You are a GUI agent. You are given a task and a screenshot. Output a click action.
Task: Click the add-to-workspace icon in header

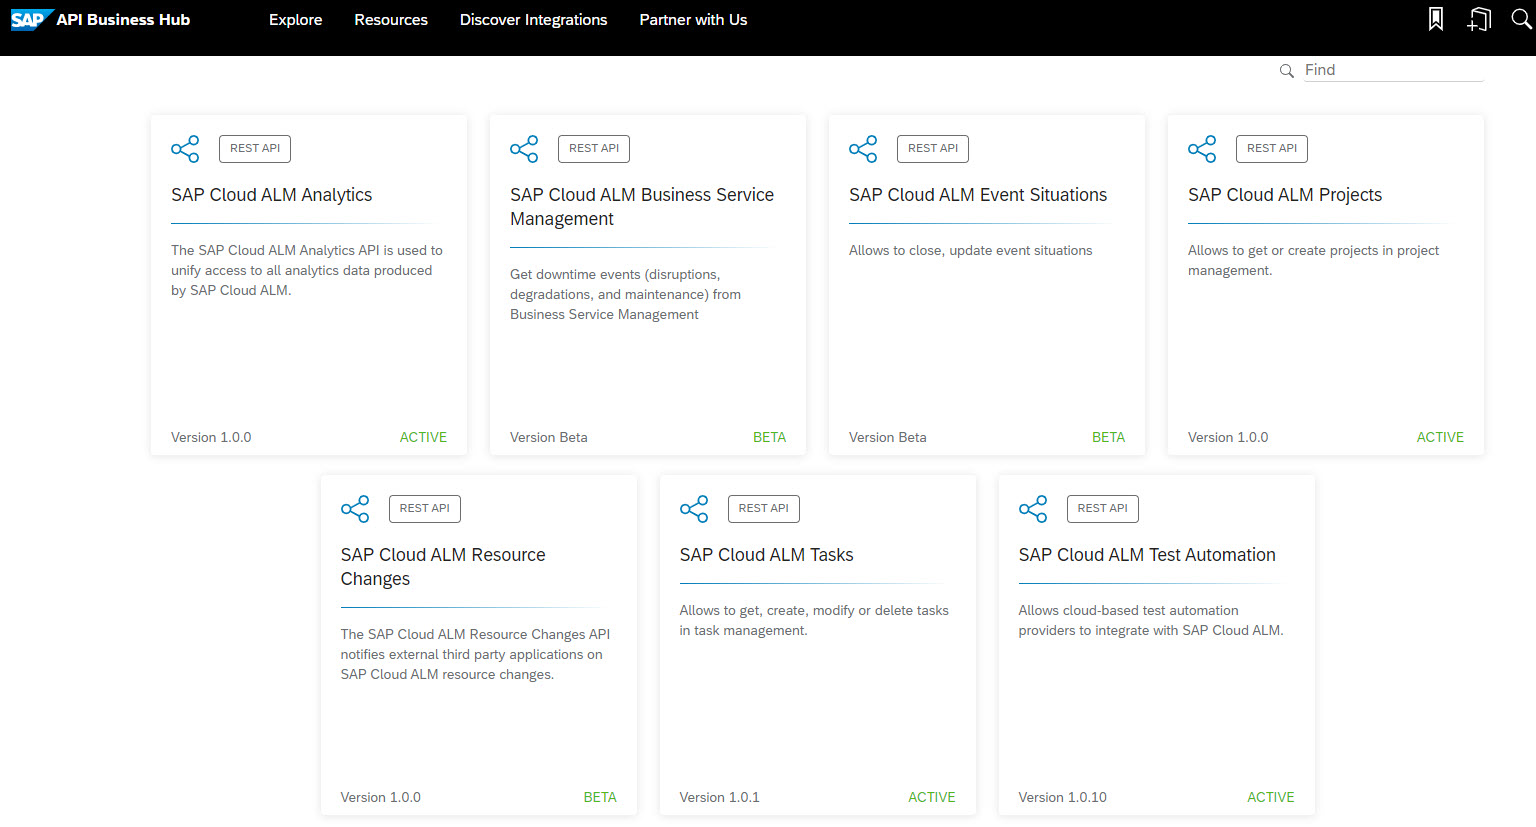[1479, 19]
